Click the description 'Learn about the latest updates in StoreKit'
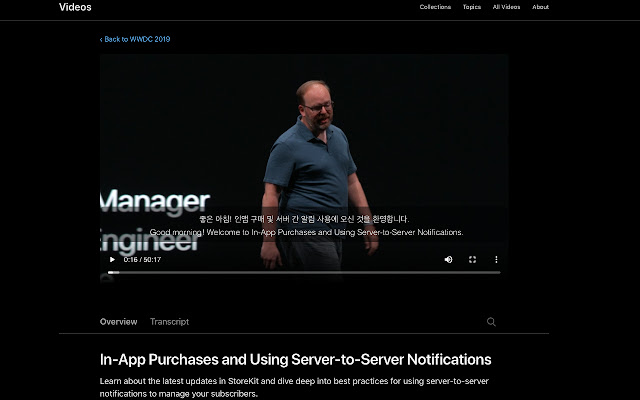640x400 pixels. point(294,387)
